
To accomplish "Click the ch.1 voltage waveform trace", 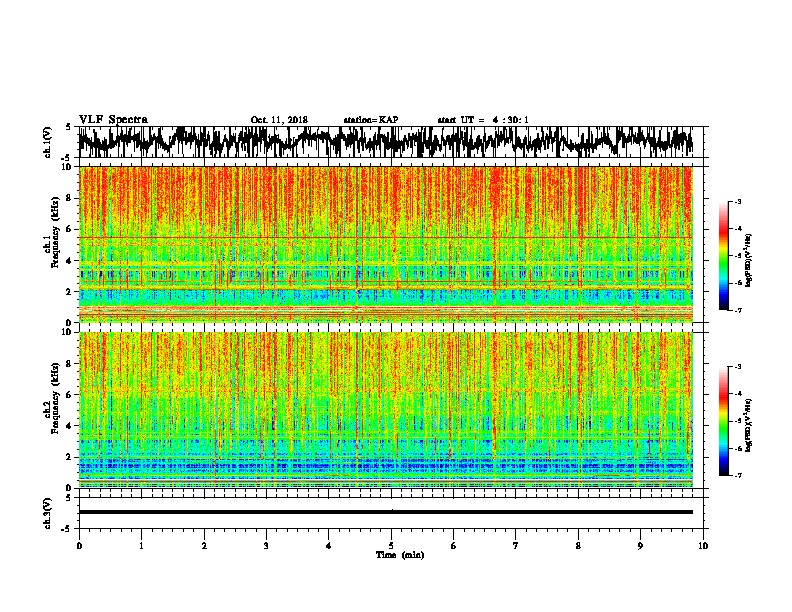I will click(385, 141).
